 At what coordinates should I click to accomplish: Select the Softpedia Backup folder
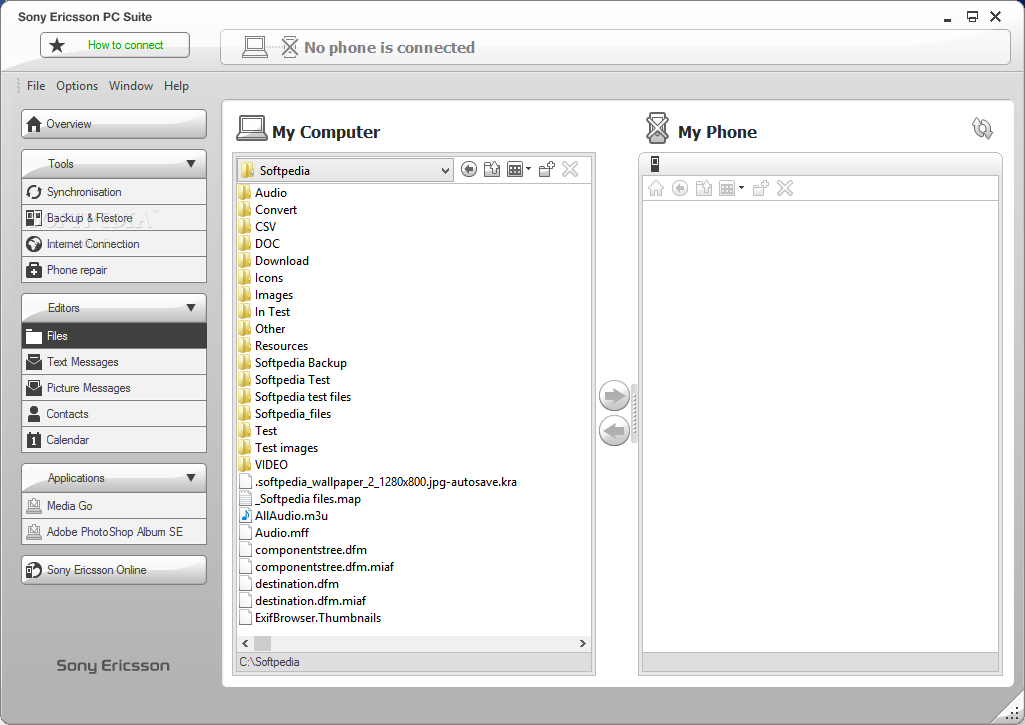293,363
